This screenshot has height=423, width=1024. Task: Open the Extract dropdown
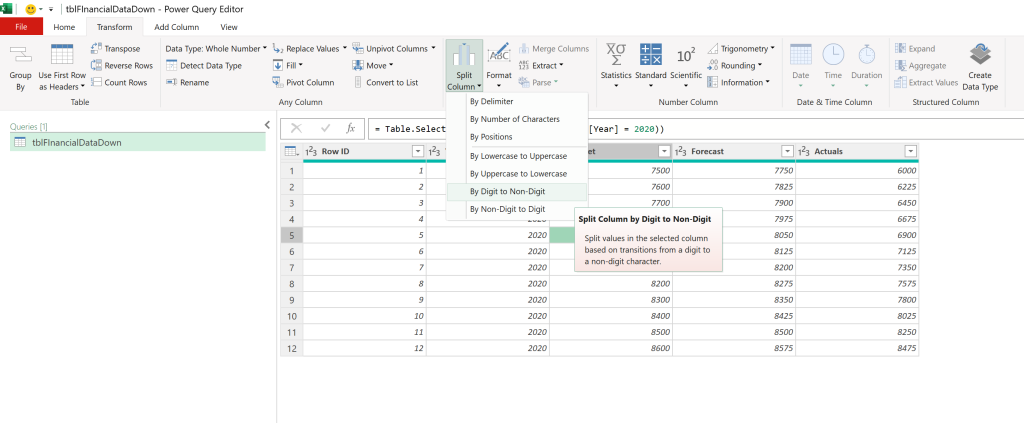(x=541, y=65)
